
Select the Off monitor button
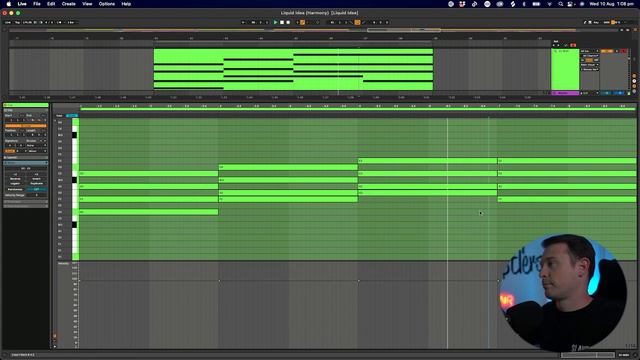click(x=596, y=60)
